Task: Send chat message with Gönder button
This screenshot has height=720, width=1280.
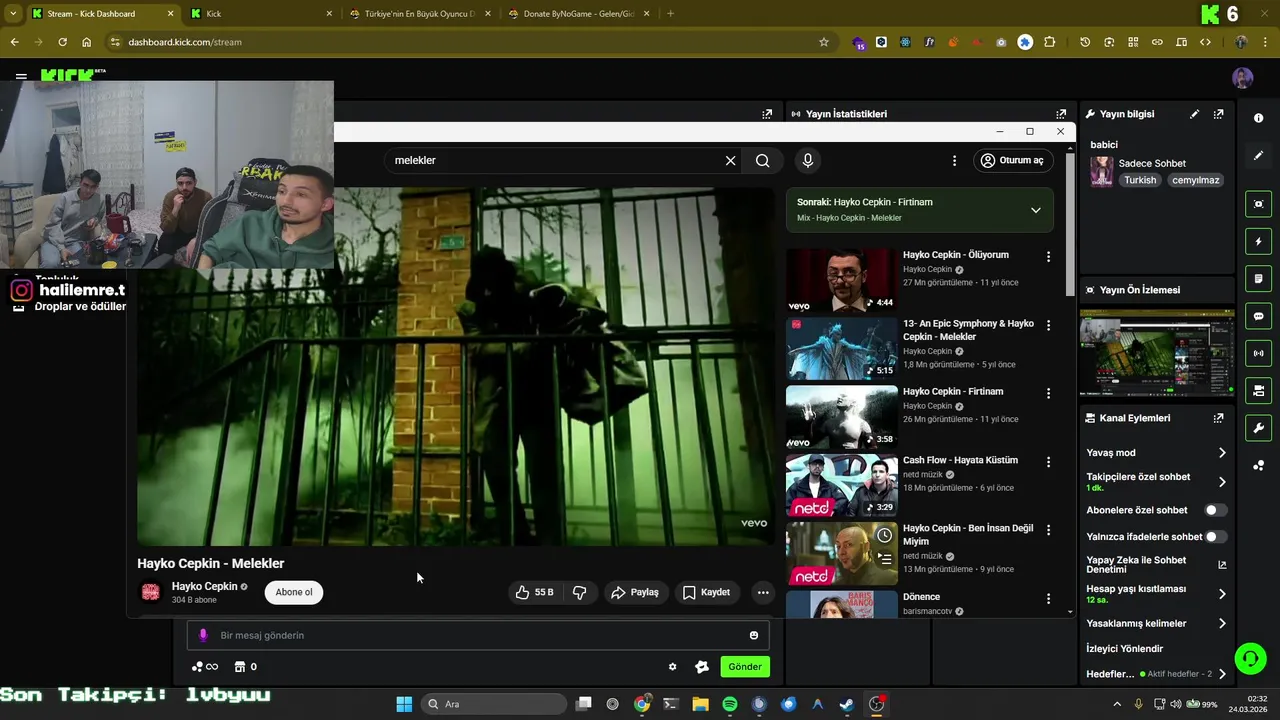Action: click(x=744, y=667)
